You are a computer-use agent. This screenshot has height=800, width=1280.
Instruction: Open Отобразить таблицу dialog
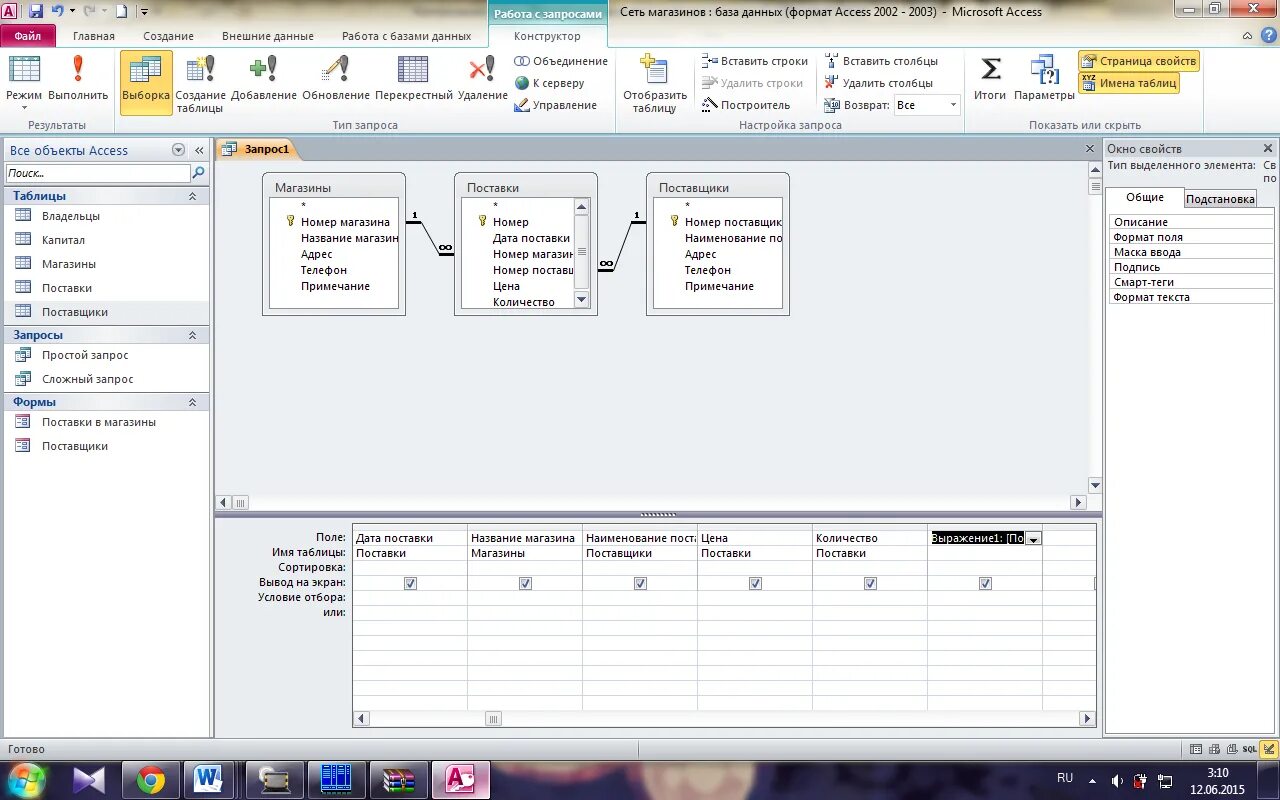655,82
